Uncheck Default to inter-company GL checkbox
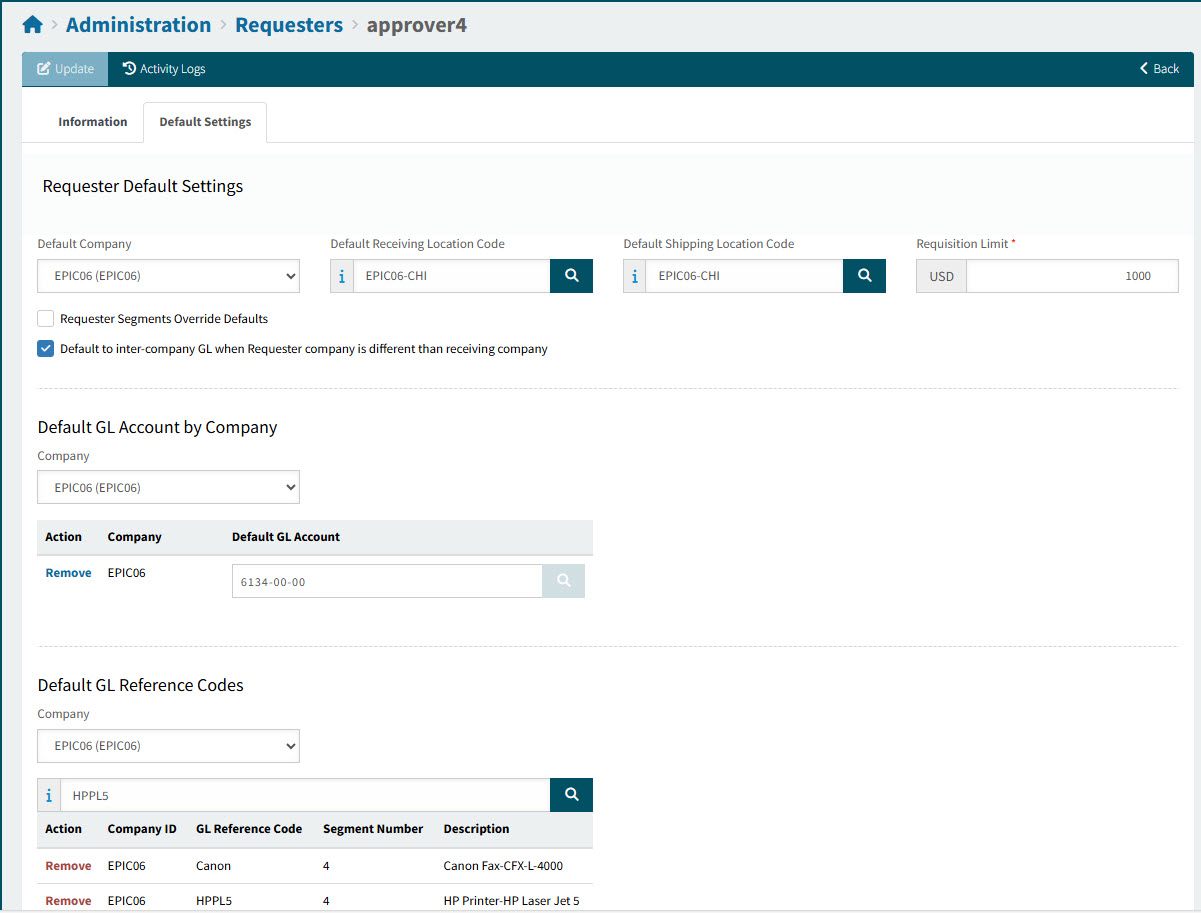The width and height of the screenshot is (1201, 913). click(x=46, y=349)
